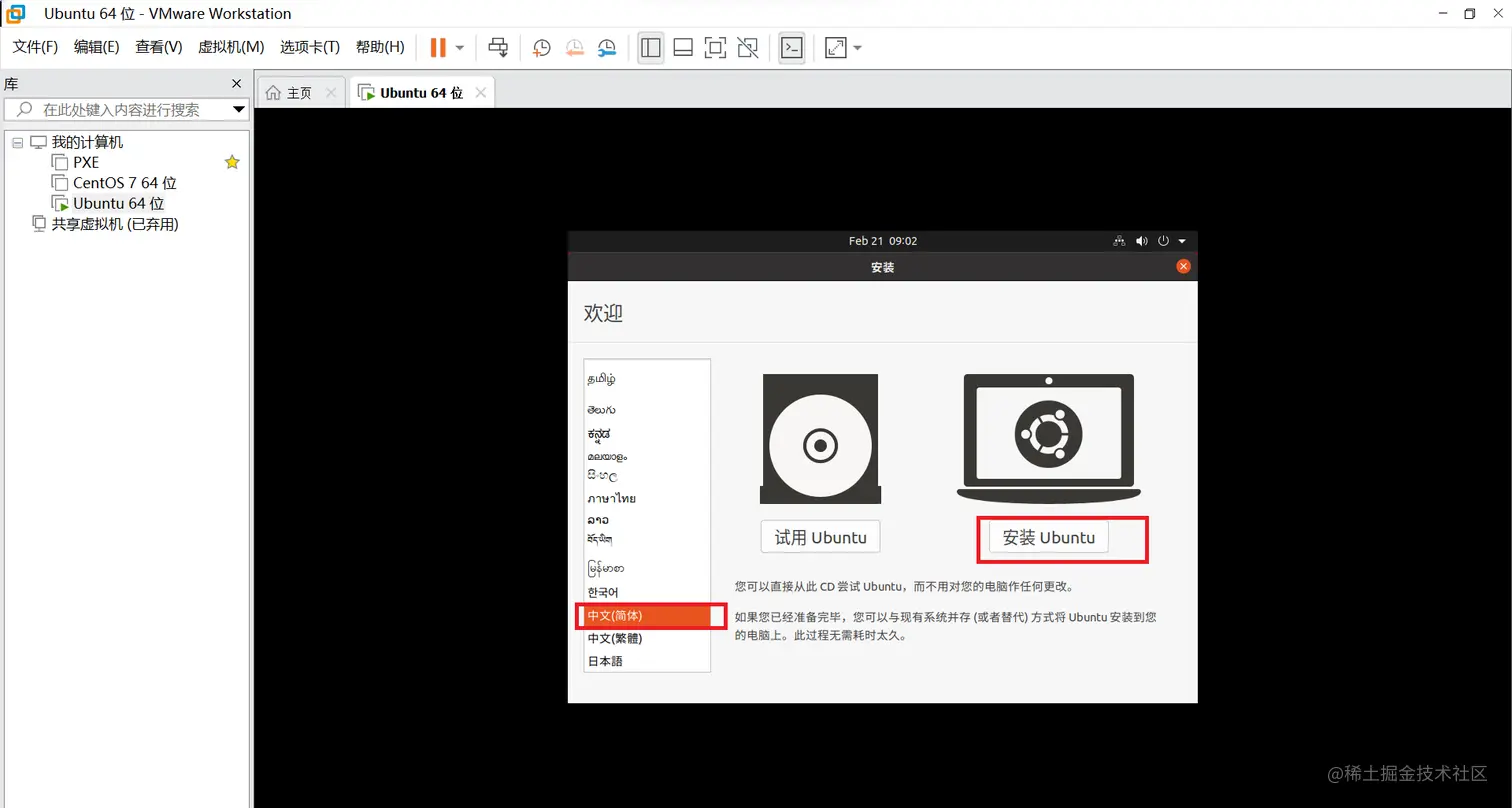This screenshot has width=1512, height=808.
Task: Open the 帮助(H) menu
Action: 380,47
